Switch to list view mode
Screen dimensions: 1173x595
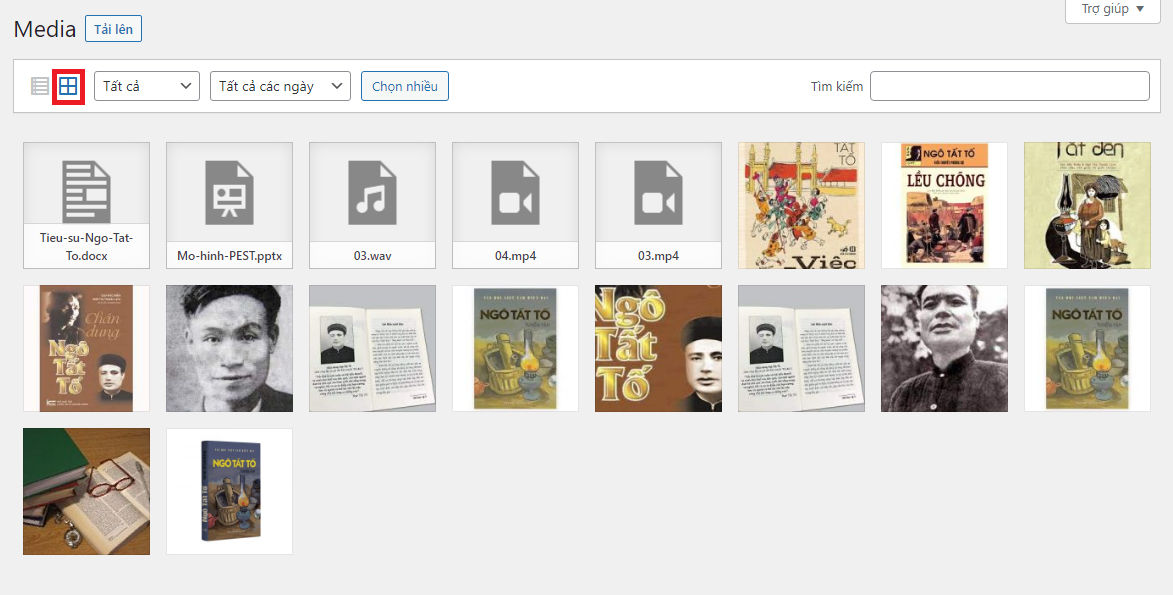tap(40, 86)
